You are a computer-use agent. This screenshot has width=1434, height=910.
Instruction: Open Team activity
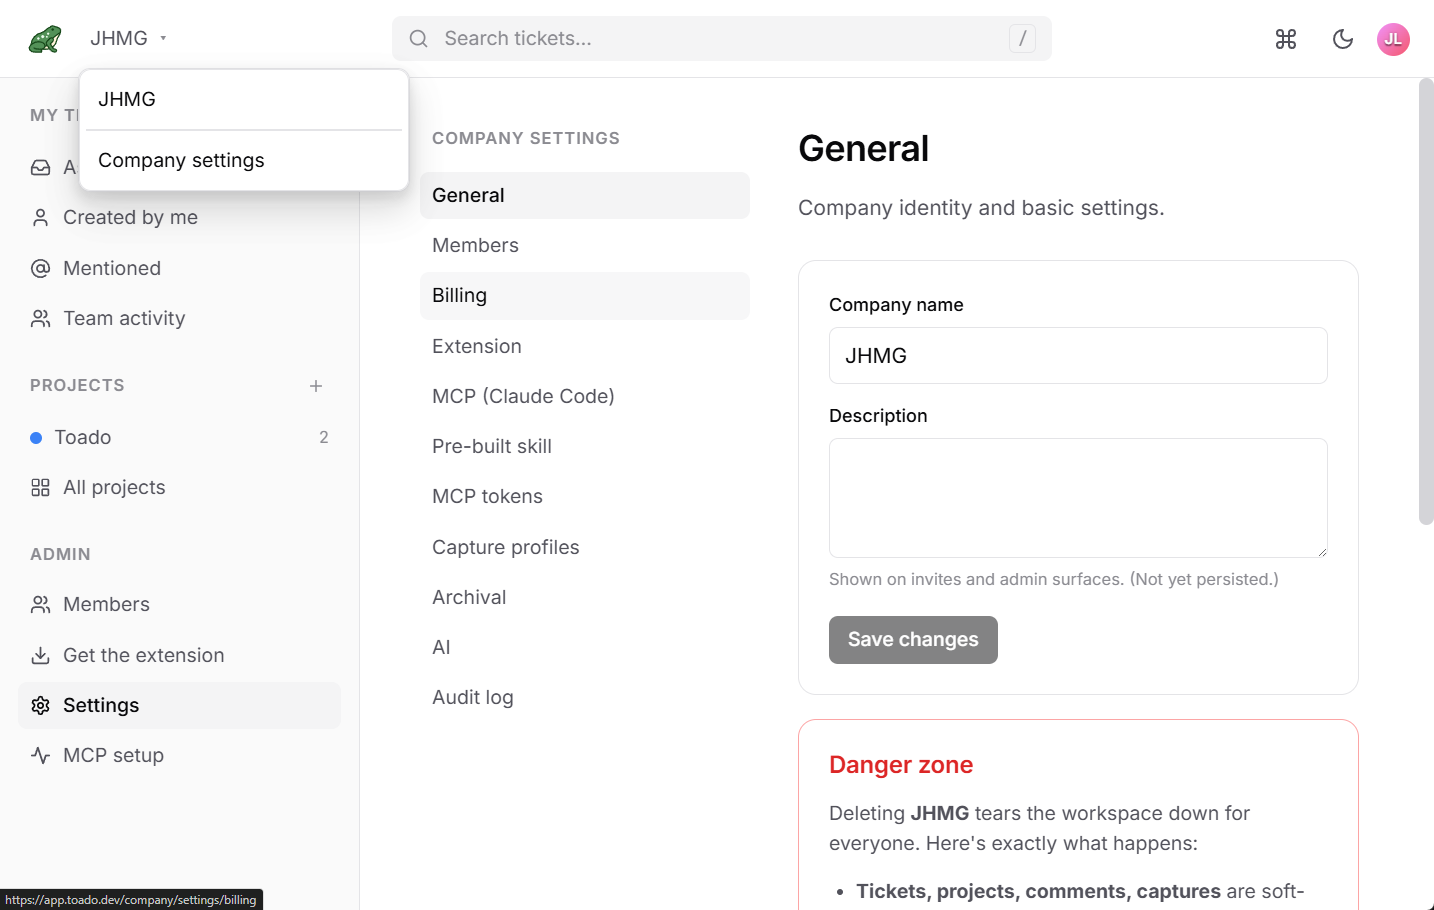pyautogui.click(x=180, y=318)
